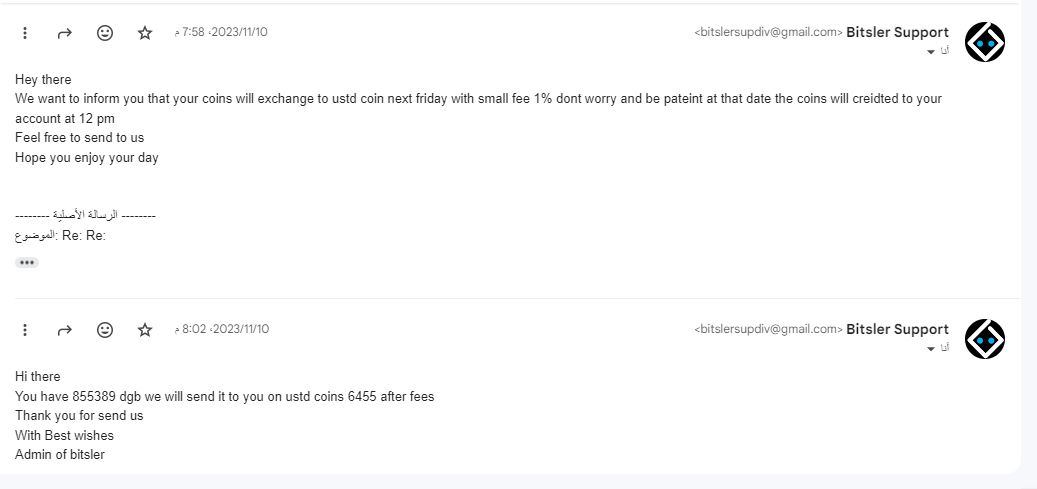Expand recipient details arrow on second message
1037x489 pixels.
(x=931, y=348)
